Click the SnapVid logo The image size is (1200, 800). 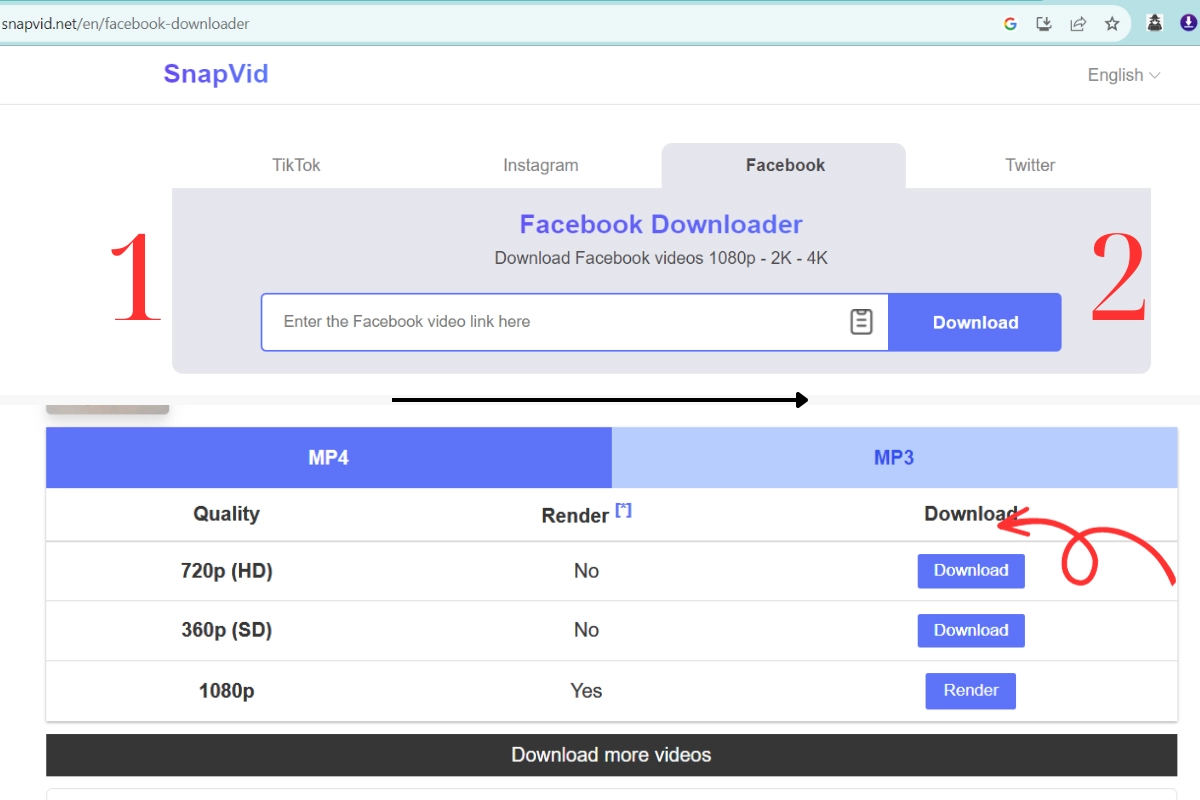point(215,74)
